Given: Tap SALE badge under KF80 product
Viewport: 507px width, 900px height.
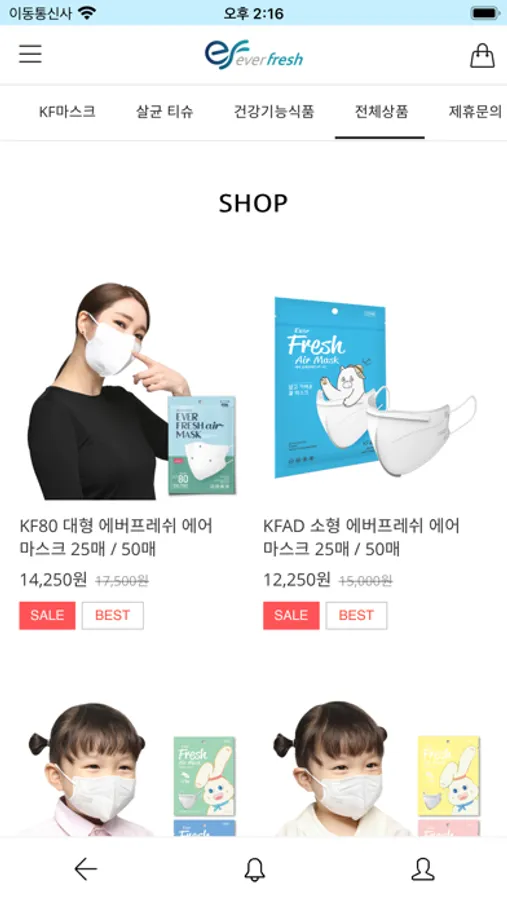Looking at the screenshot, I should (x=47, y=615).
